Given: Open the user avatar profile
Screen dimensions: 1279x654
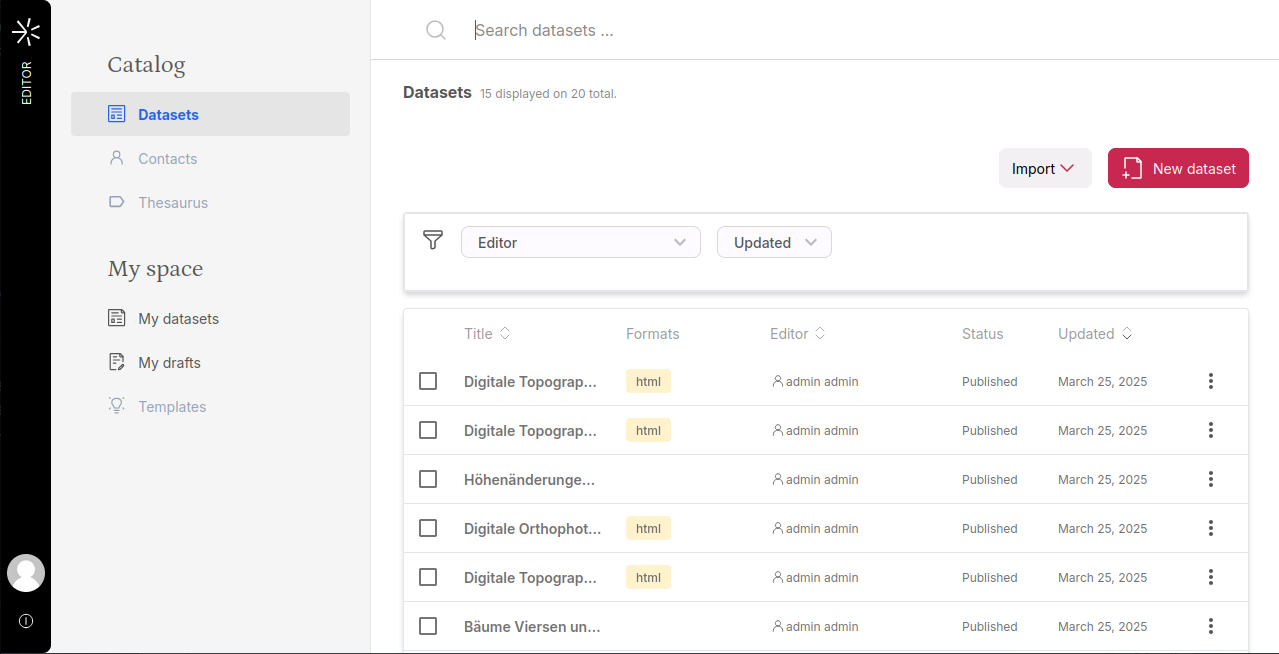Looking at the screenshot, I should point(26,573).
